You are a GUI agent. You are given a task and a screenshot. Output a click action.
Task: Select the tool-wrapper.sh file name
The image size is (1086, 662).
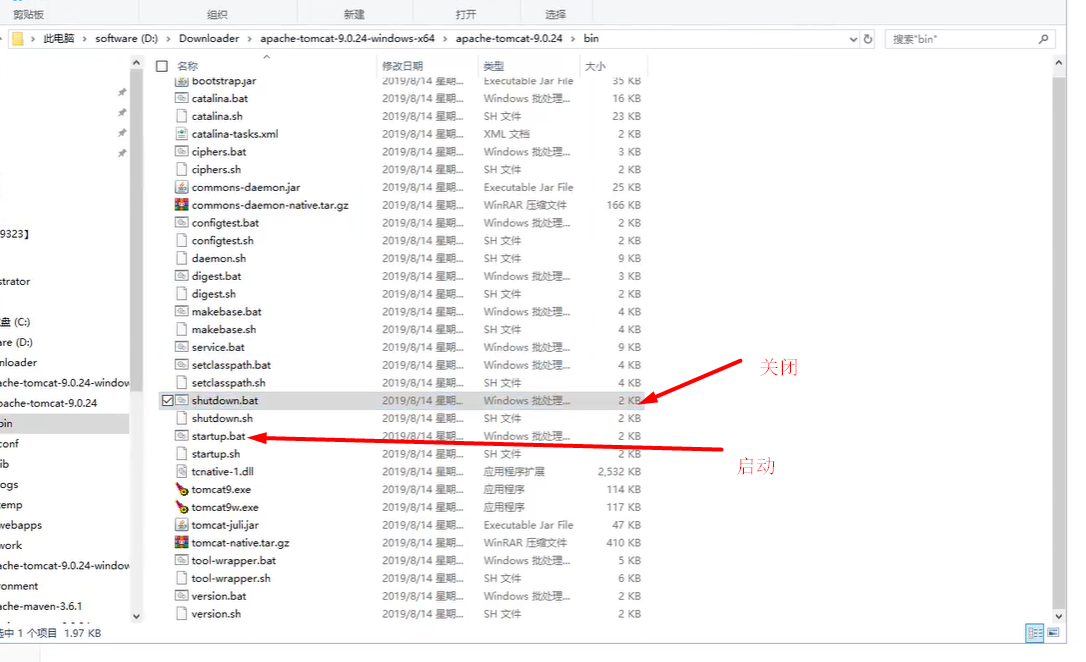[x=231, y=578]
